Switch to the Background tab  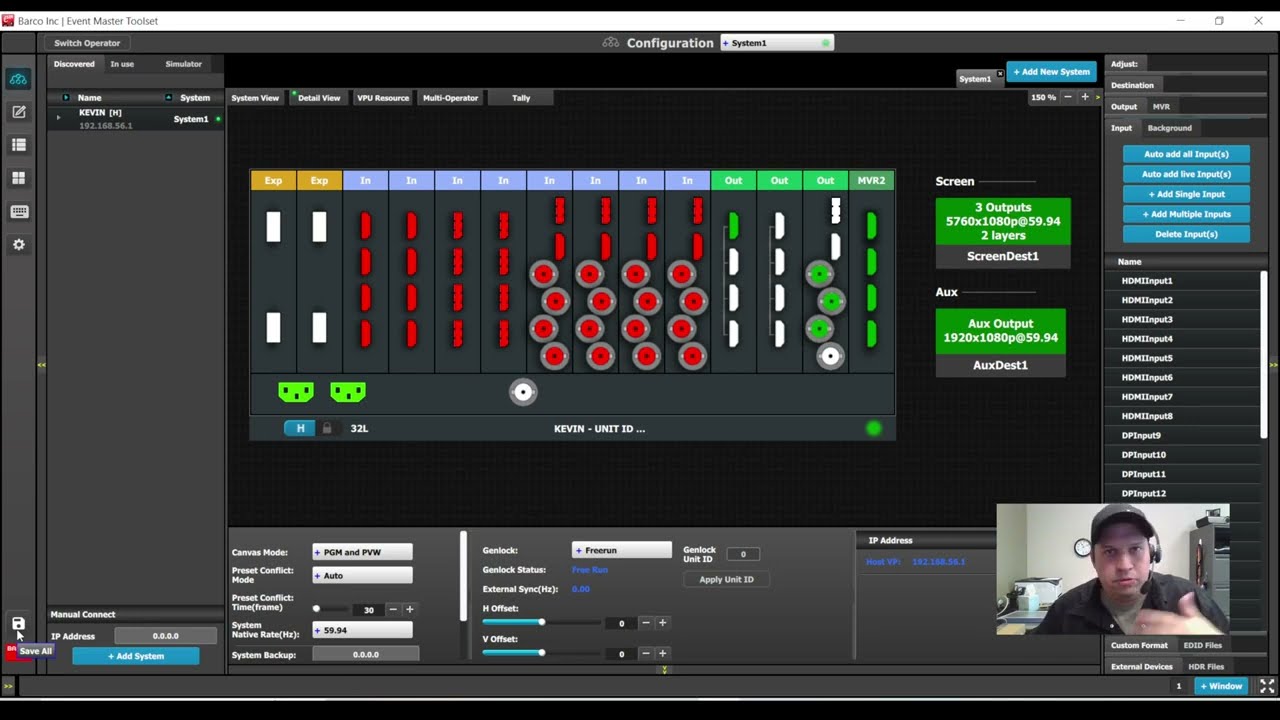coord(1169,128)
